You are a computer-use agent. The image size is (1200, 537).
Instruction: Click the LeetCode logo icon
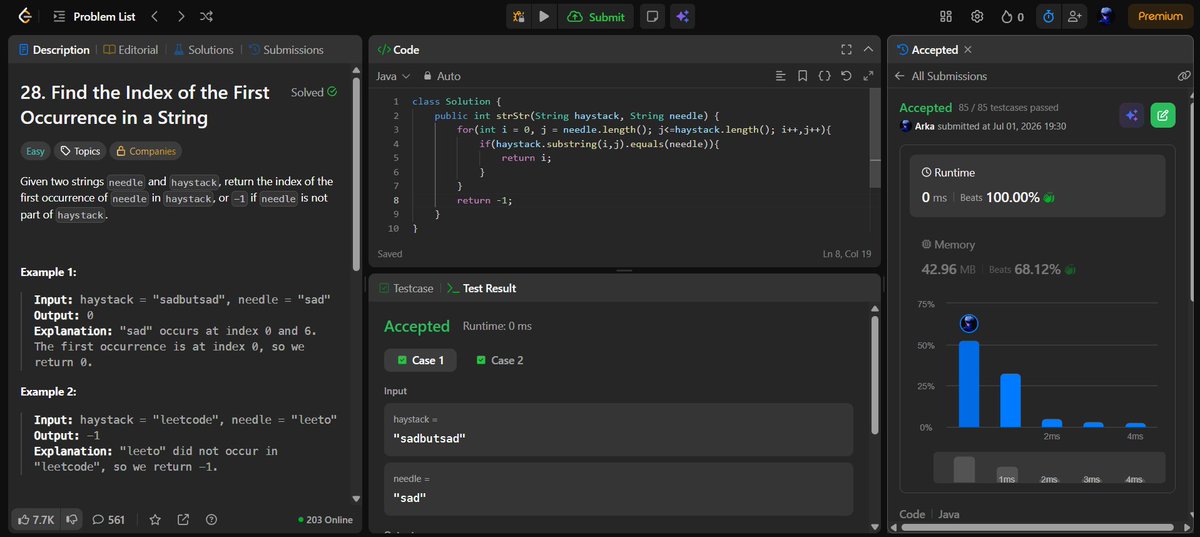[24, 16]
